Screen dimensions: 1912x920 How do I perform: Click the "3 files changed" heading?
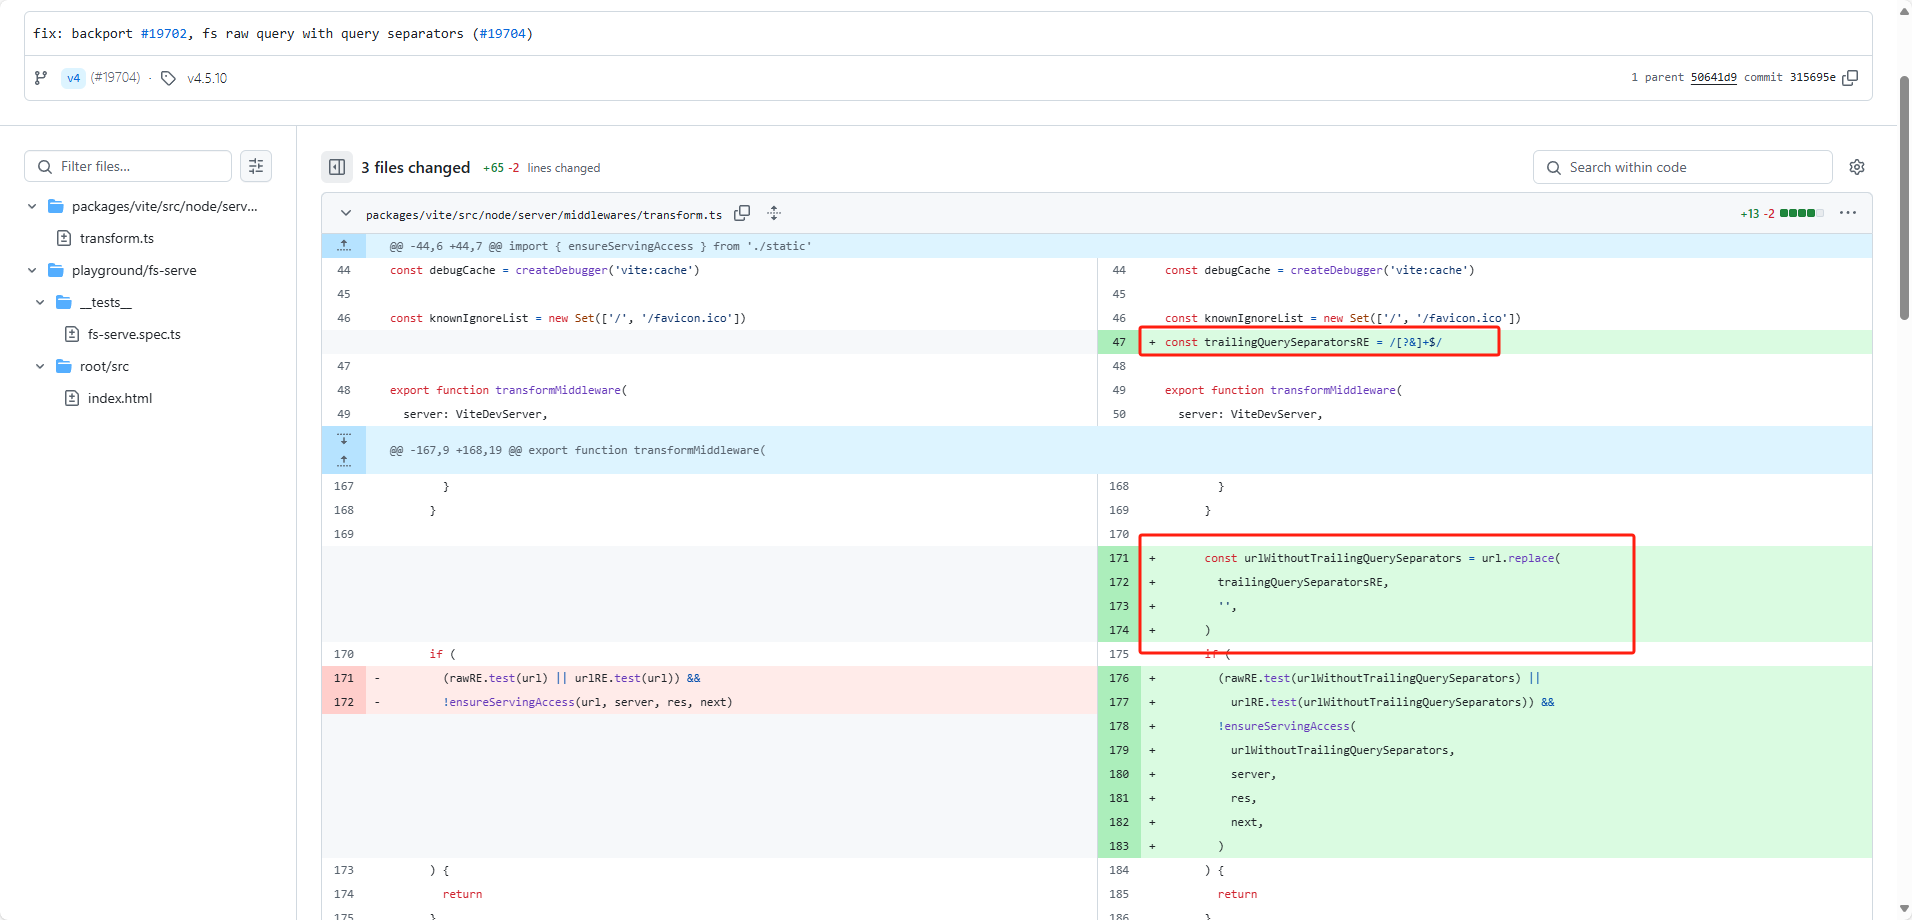coord(415,168)
